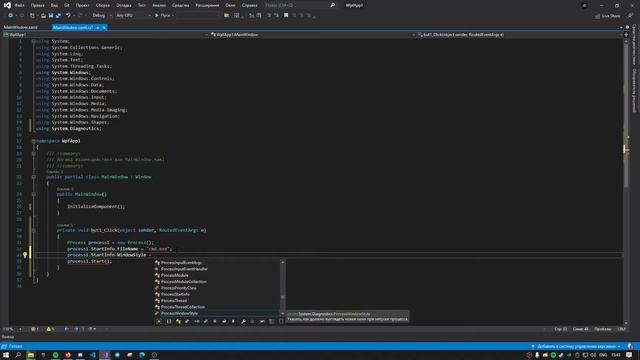Click the Save file toolbar icon

pyautogui.click(x=51, y=15)
